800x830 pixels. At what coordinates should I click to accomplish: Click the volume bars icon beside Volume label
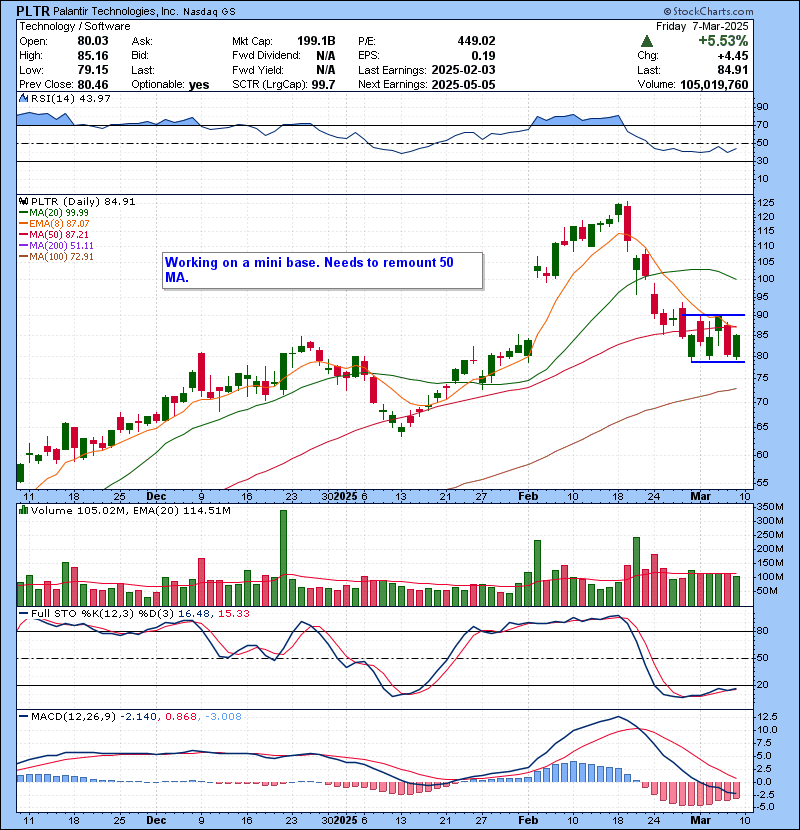(x=23, y=511)
